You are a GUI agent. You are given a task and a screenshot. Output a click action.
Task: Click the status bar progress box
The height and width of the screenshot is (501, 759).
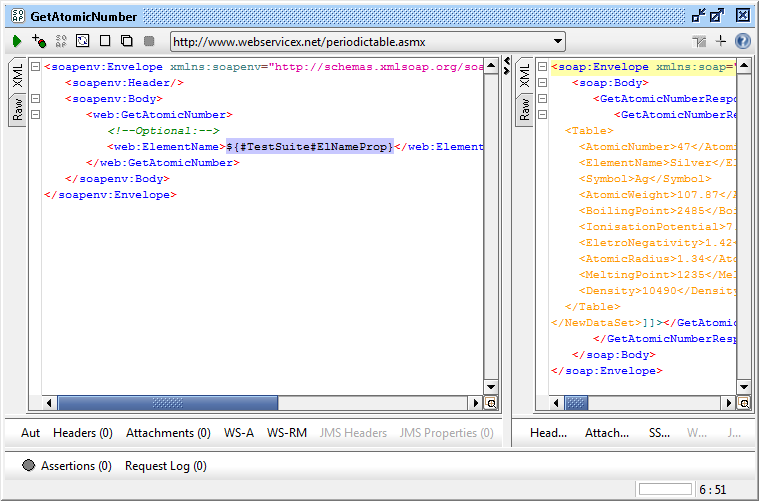[x=665, y=489]
